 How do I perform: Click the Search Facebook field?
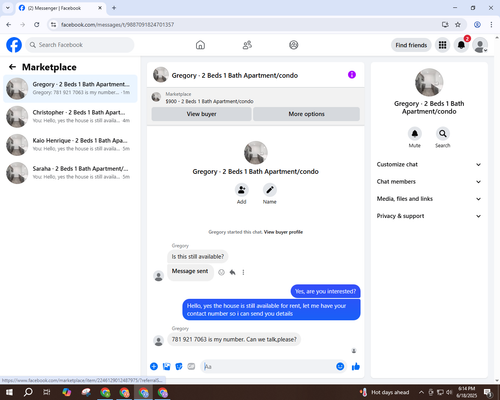[x=80, y=45]
